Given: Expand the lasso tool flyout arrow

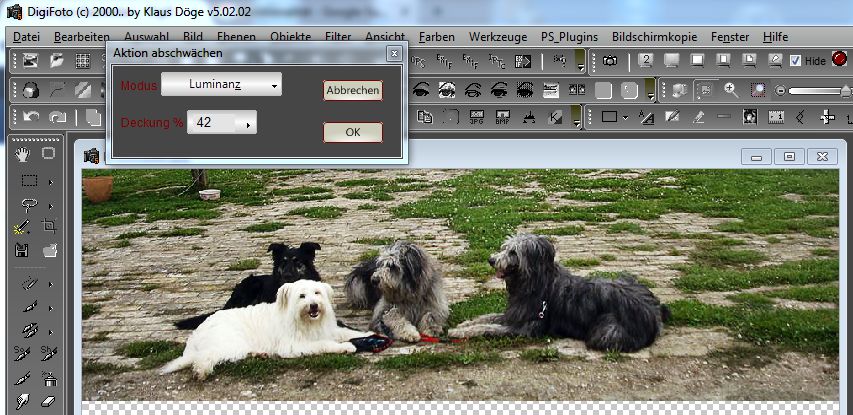Looking at the screenshot, I should coord(50,204).
